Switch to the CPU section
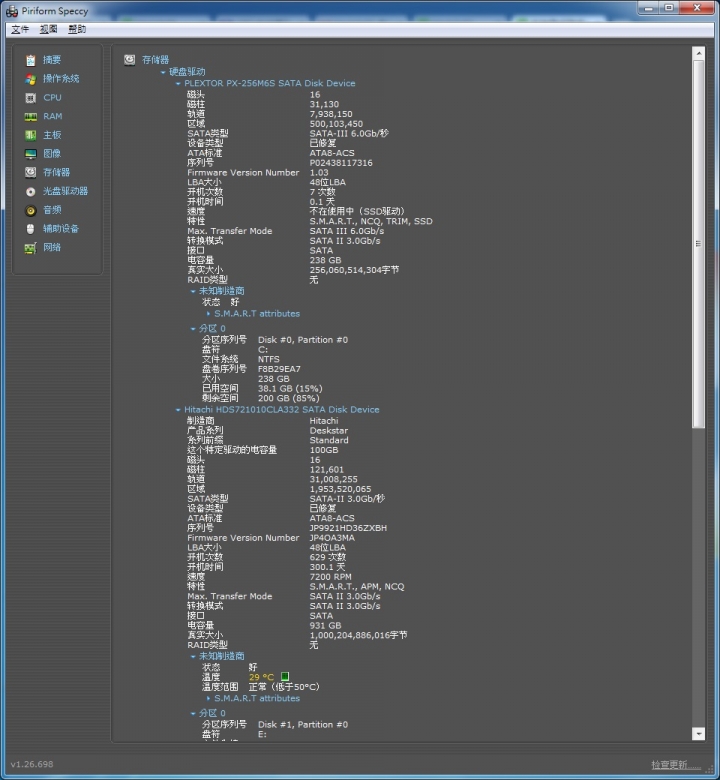Image resolution: width=720 pixels, height=780 pixels. click(x=52, y=98)
